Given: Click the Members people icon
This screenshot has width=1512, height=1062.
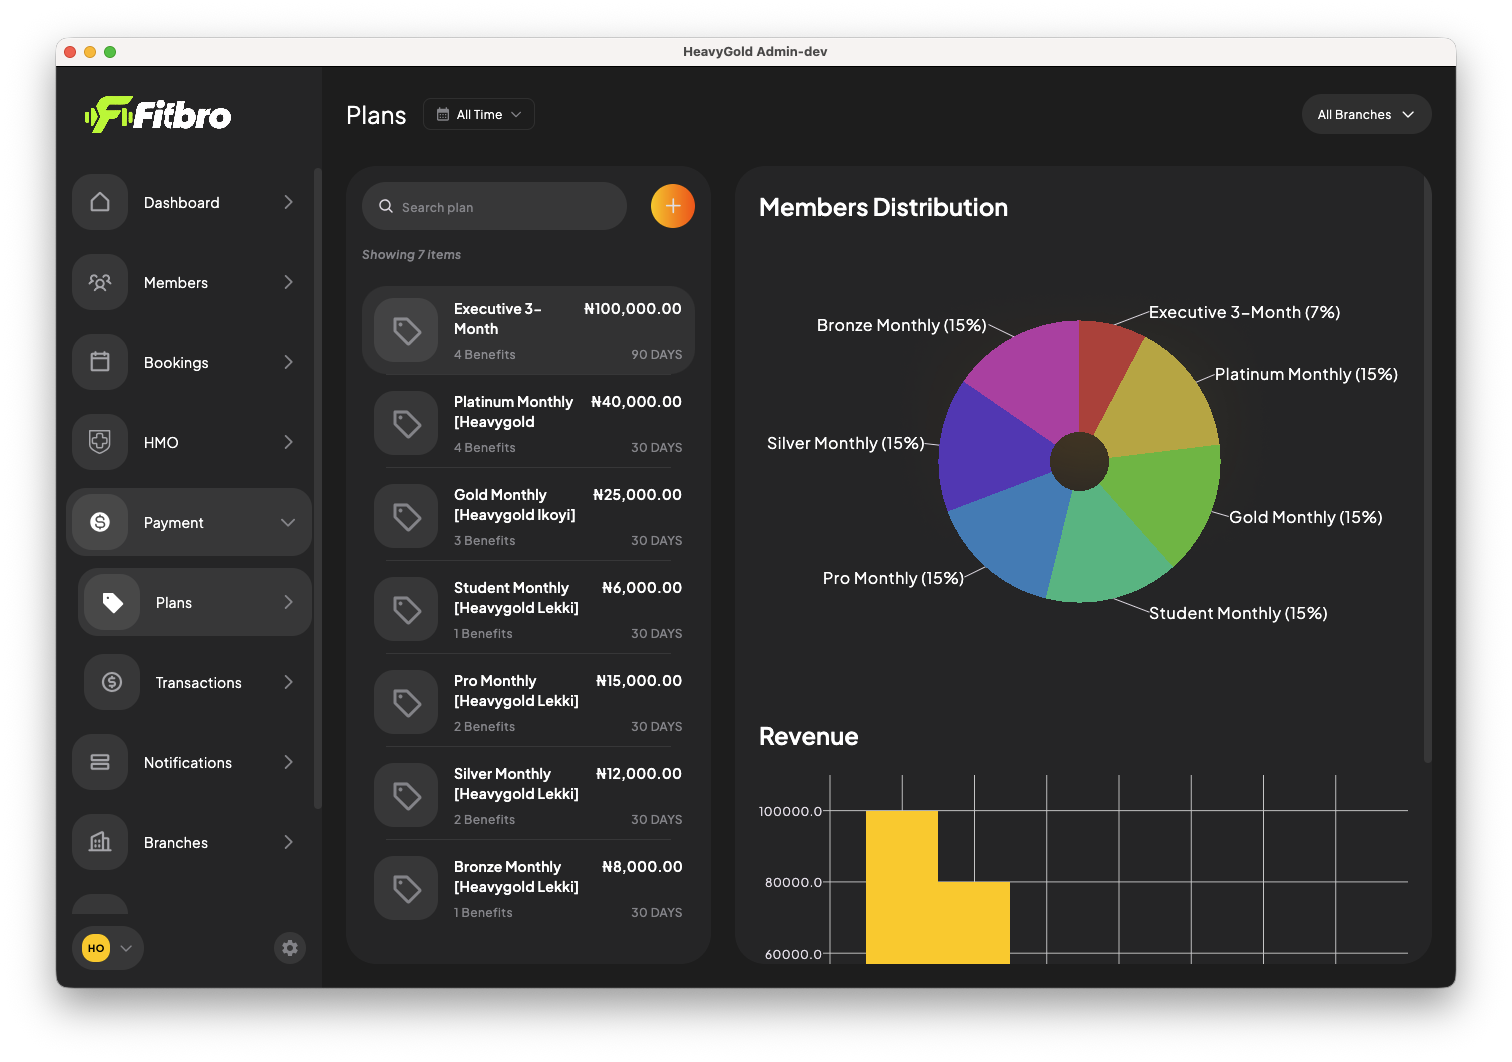Looking at the screenshot, I should tap(100, 282).
